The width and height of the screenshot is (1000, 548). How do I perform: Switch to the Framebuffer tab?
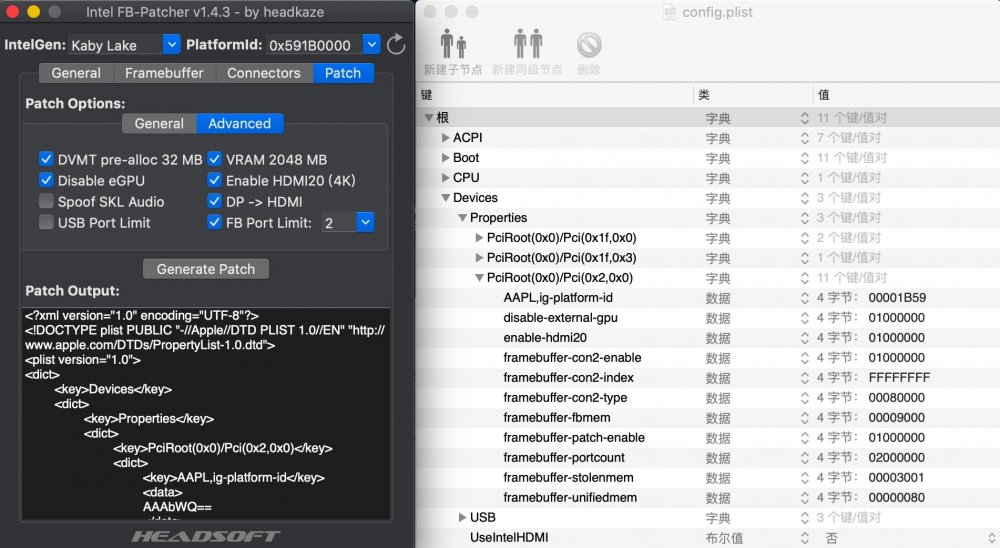(164, 73)
